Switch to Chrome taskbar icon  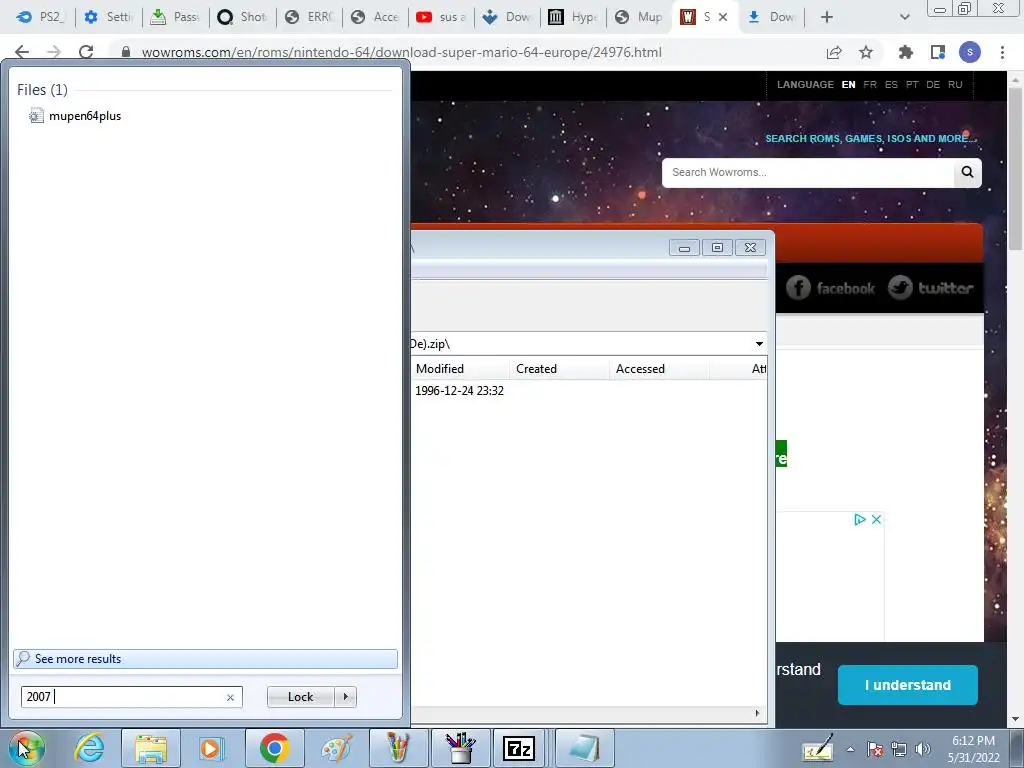point(274,748)
